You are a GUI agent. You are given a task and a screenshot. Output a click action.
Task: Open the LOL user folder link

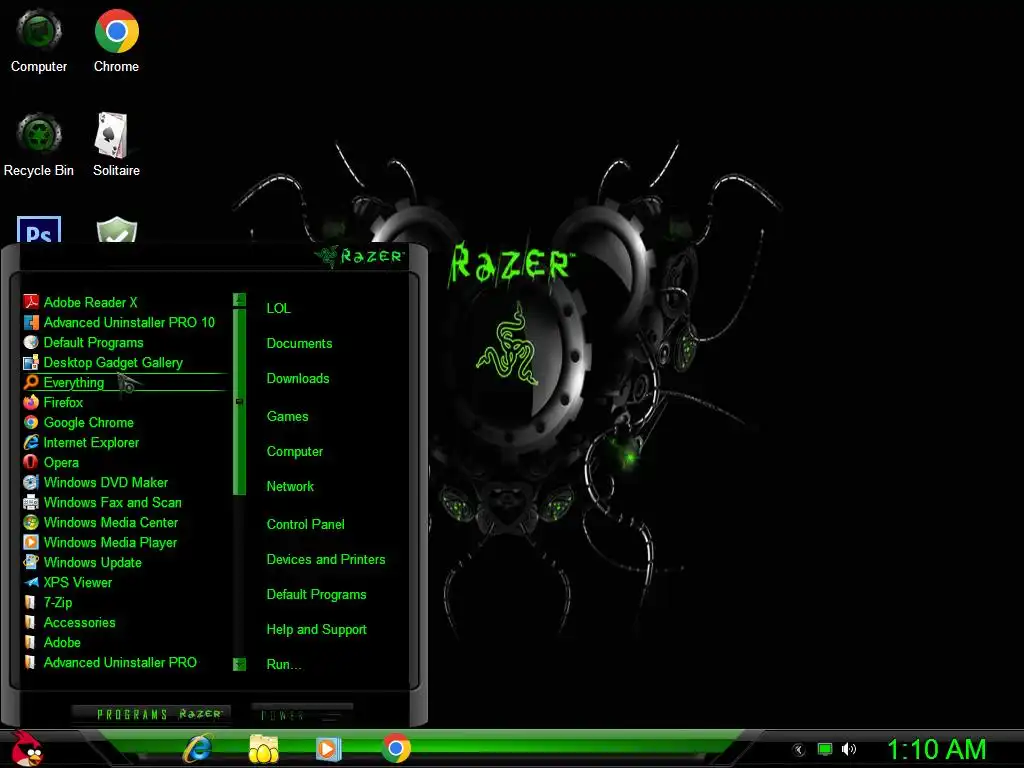[x=278, y=308]
